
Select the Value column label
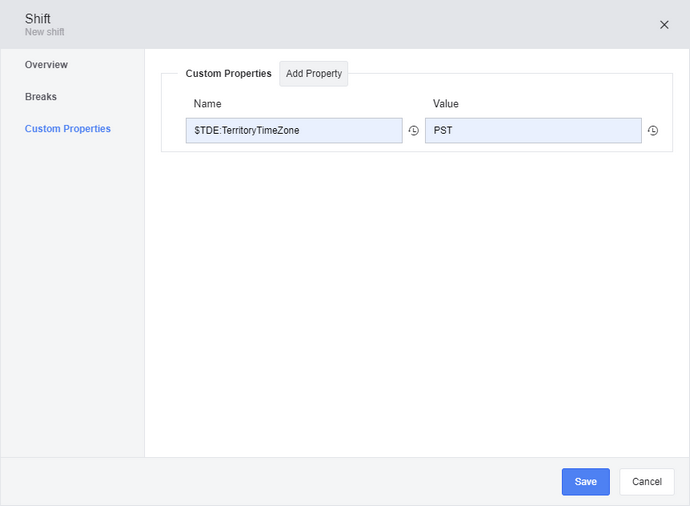pyautogui.click(x=446, y=104)
